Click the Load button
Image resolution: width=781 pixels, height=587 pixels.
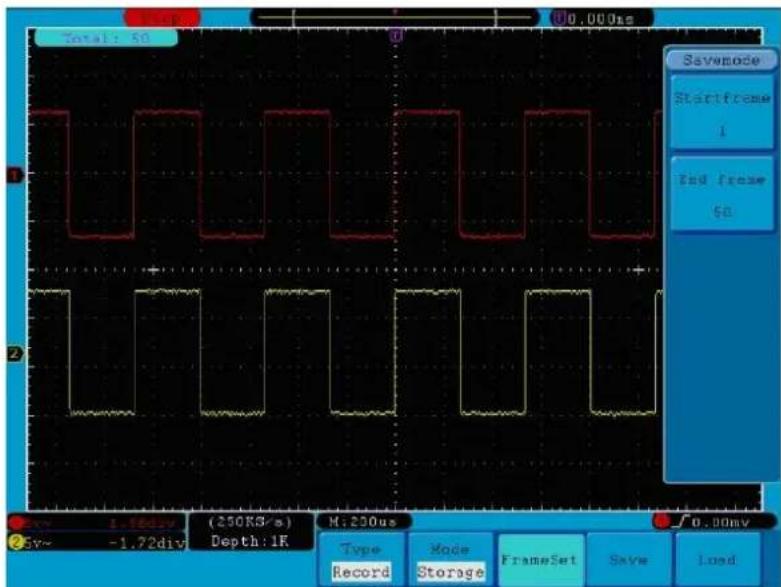[x=716, y=560]
